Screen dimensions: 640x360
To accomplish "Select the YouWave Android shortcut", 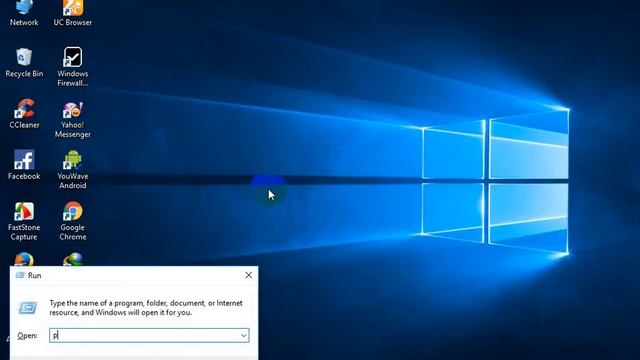I will pos(73,170).
